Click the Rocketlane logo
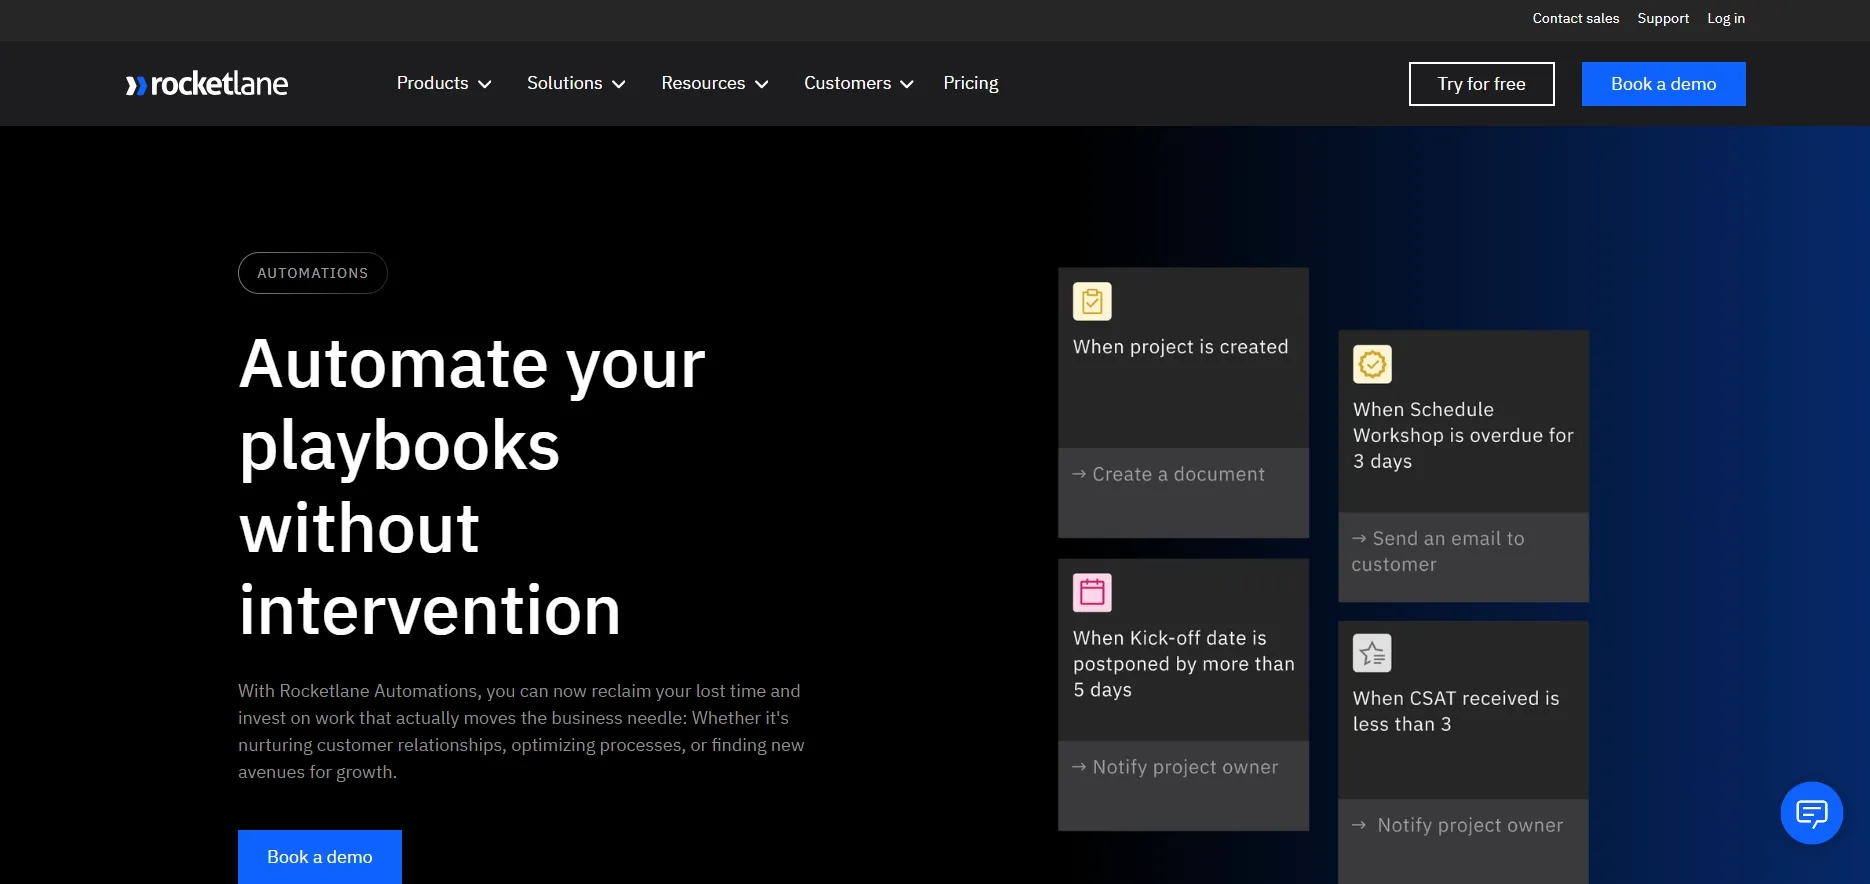Screen dimensions: 1870x884 pos(207,84)
